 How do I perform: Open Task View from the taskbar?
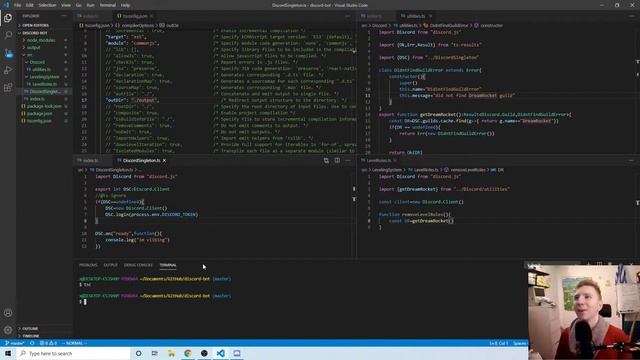pyautogui.click(x=155, y=353)
